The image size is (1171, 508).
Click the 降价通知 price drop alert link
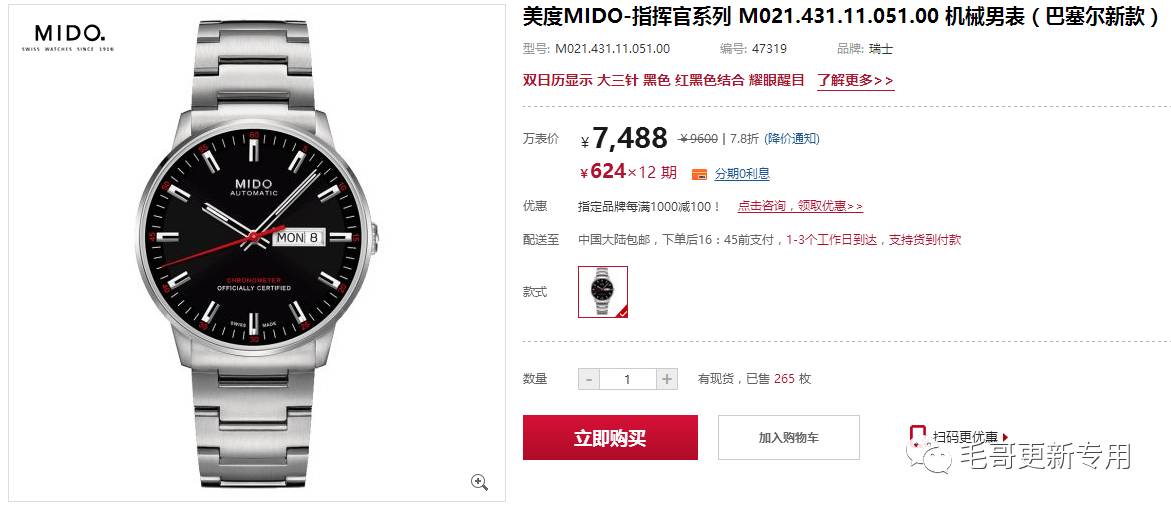pyautogui.click(x=792, y=138)
